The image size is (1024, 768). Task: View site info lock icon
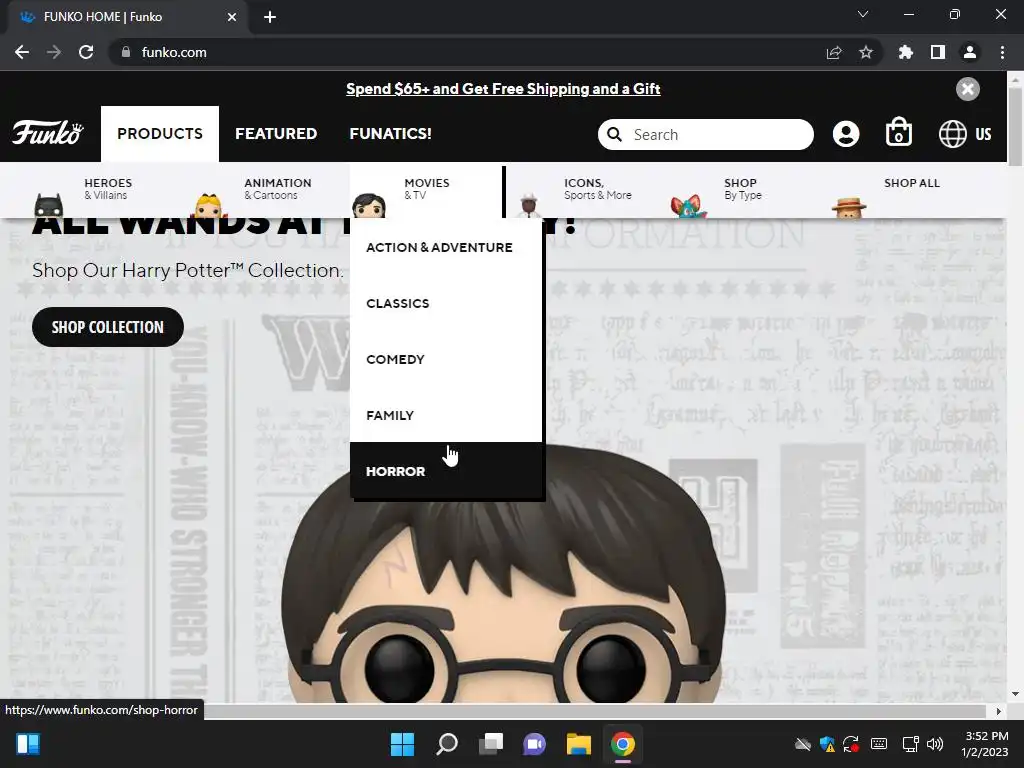pyautogui.click(x=126, y=52)
